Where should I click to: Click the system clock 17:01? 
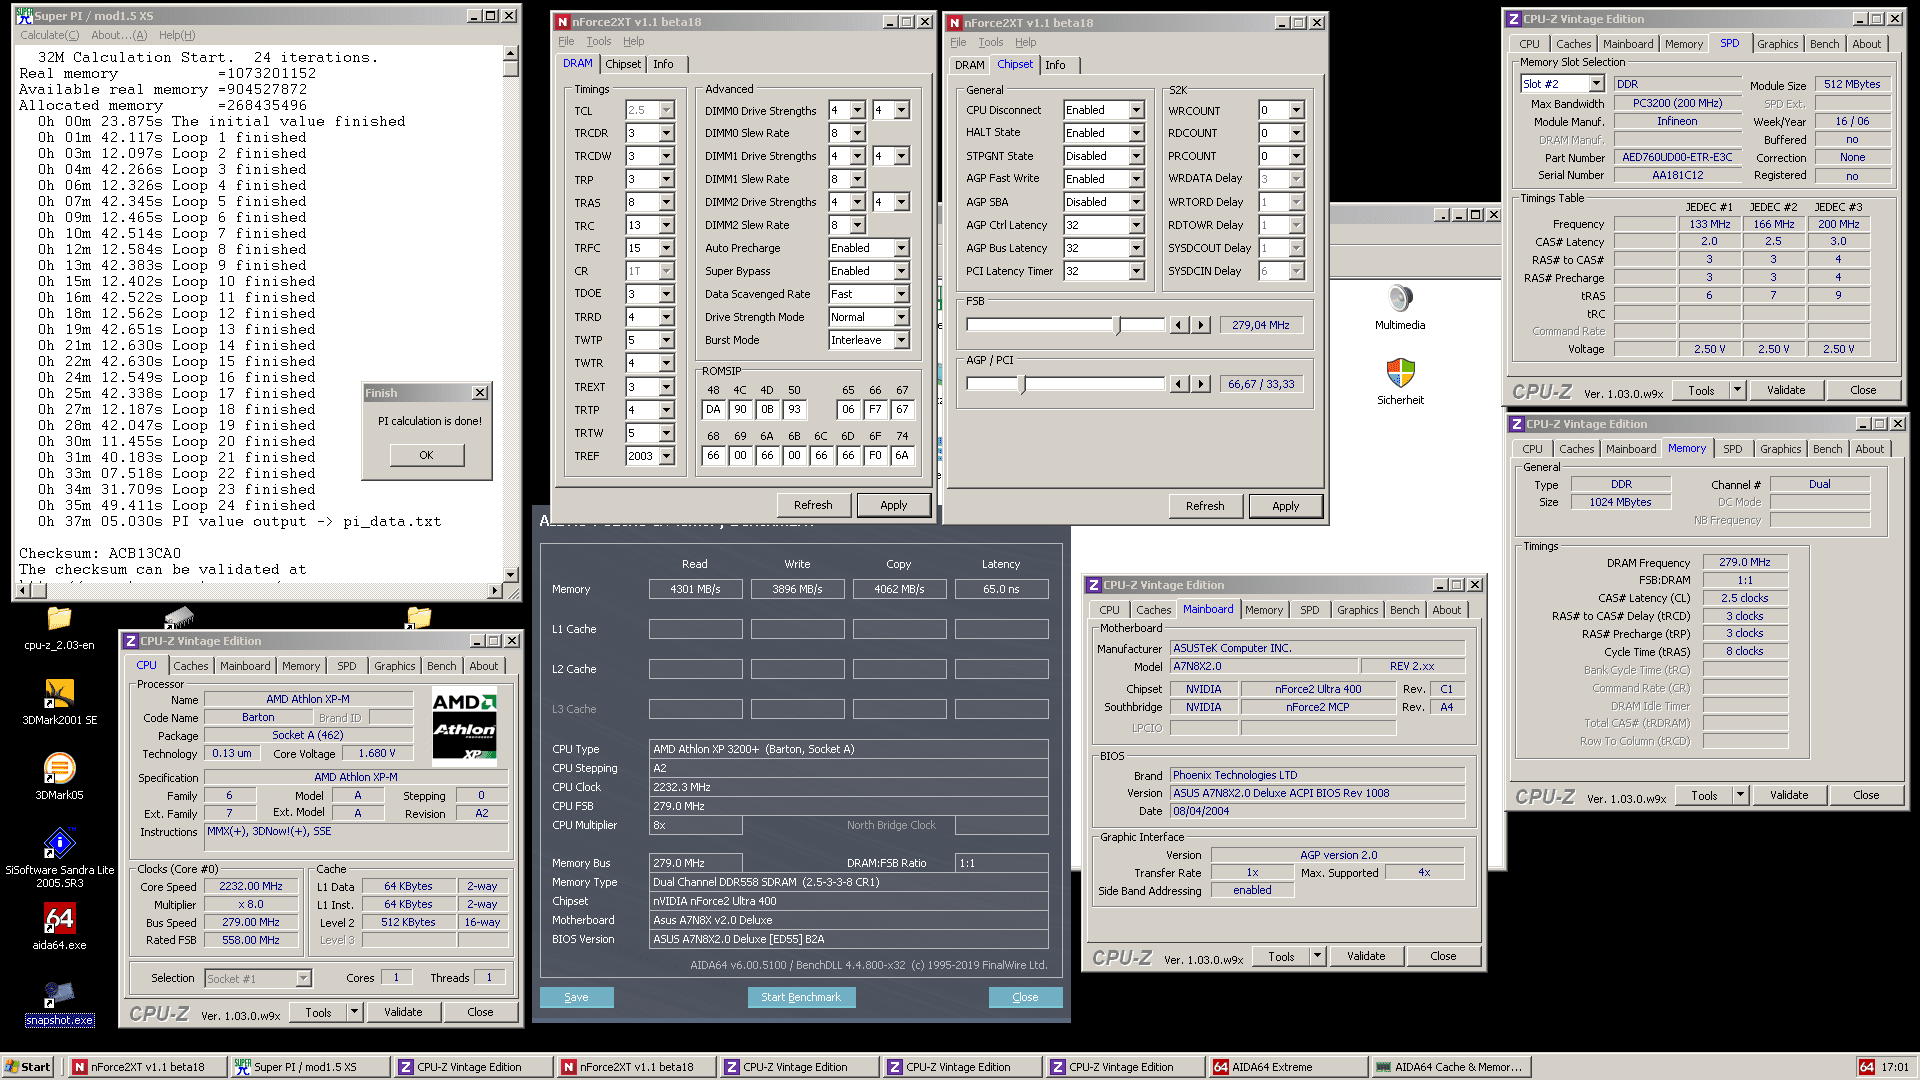point(1895,1067)
